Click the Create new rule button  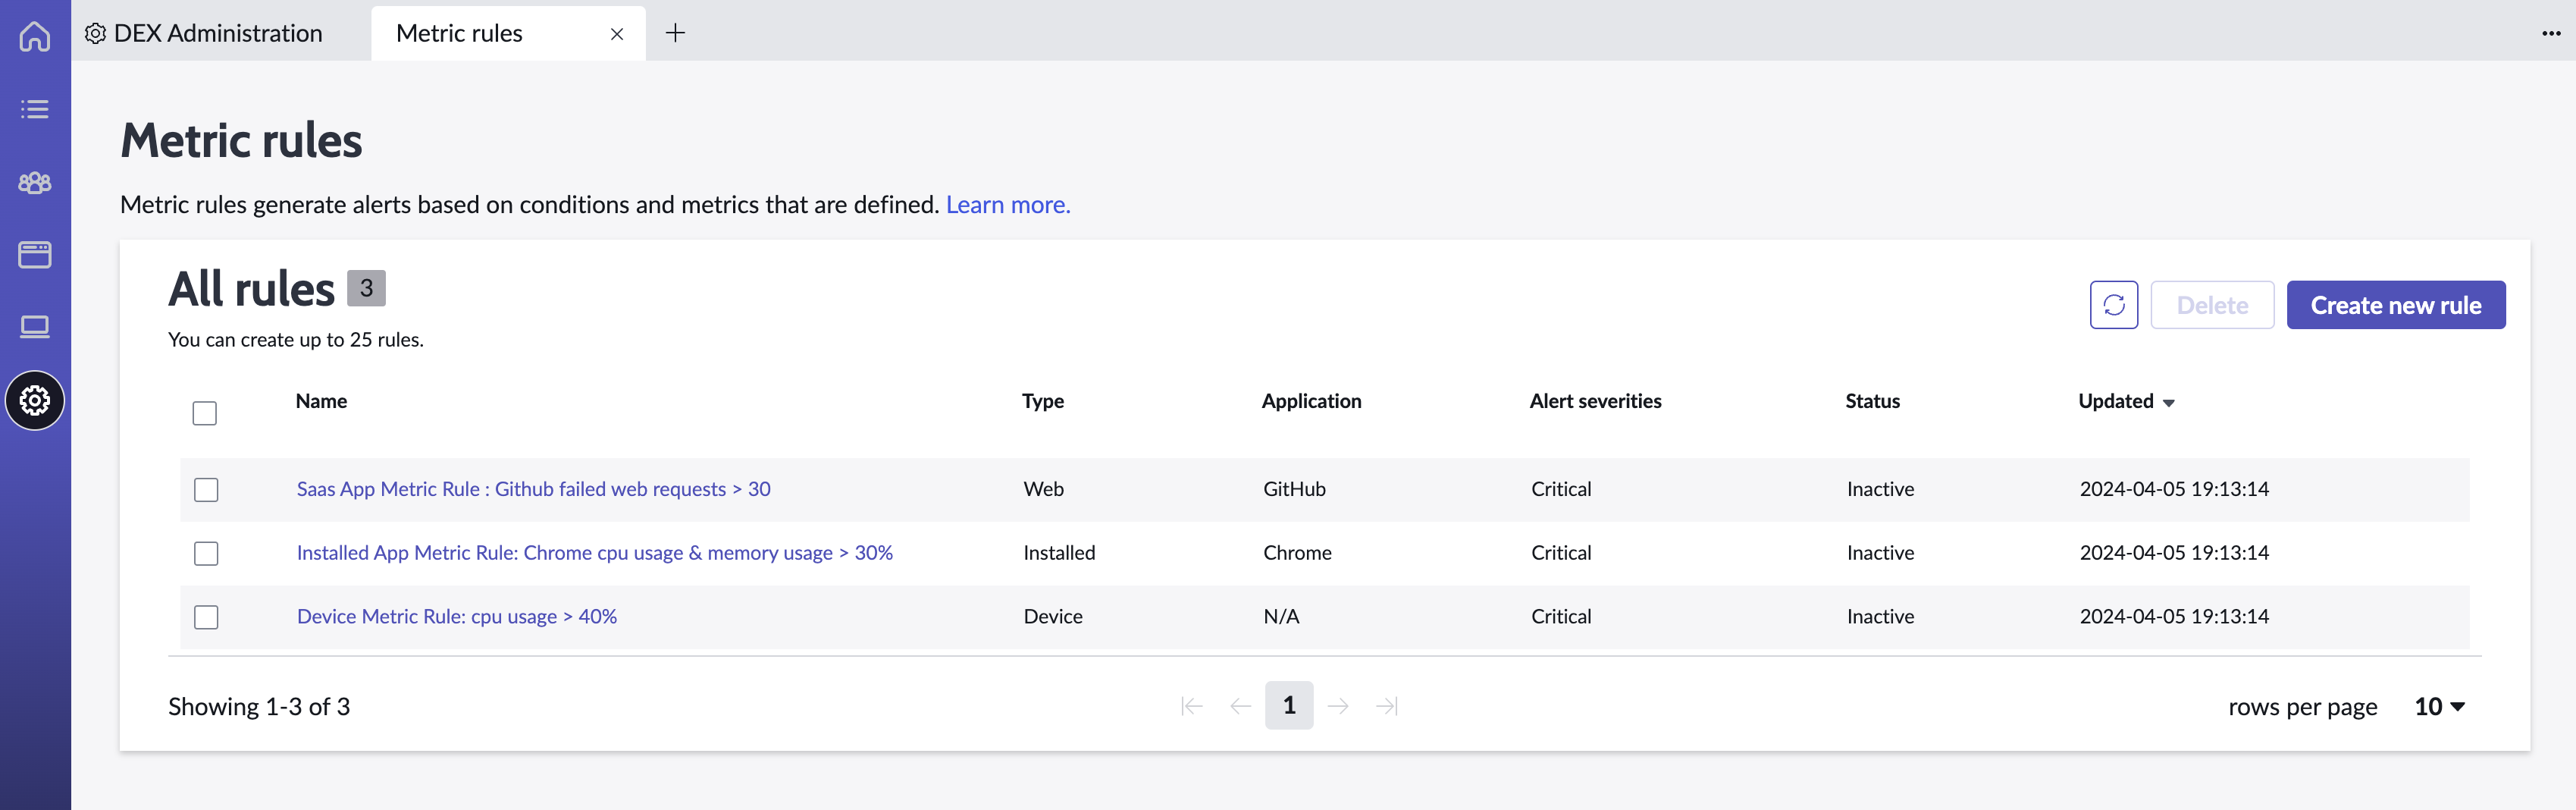pyautogui.click(x=2395, y=305)
